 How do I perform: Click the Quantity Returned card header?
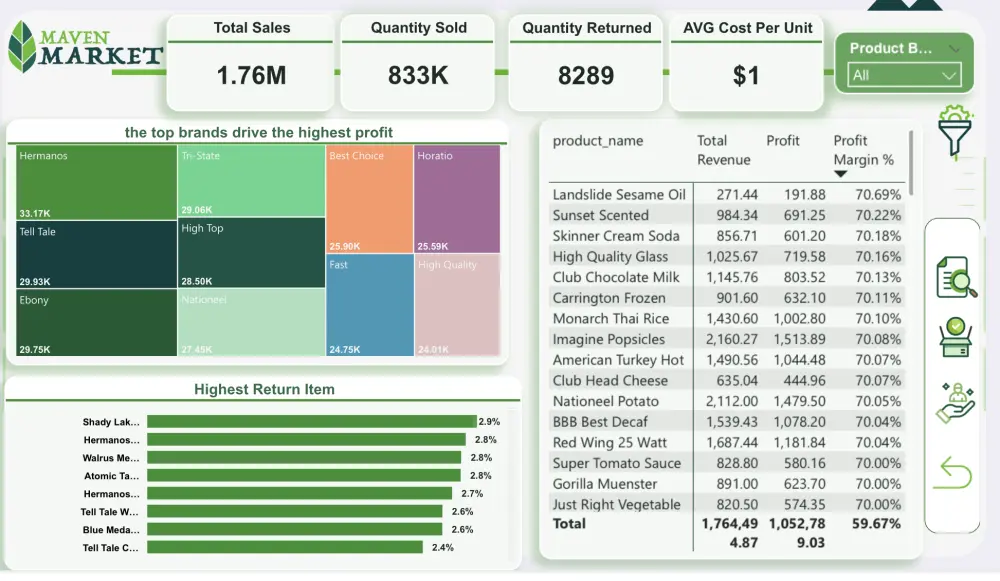coord(585,28)
